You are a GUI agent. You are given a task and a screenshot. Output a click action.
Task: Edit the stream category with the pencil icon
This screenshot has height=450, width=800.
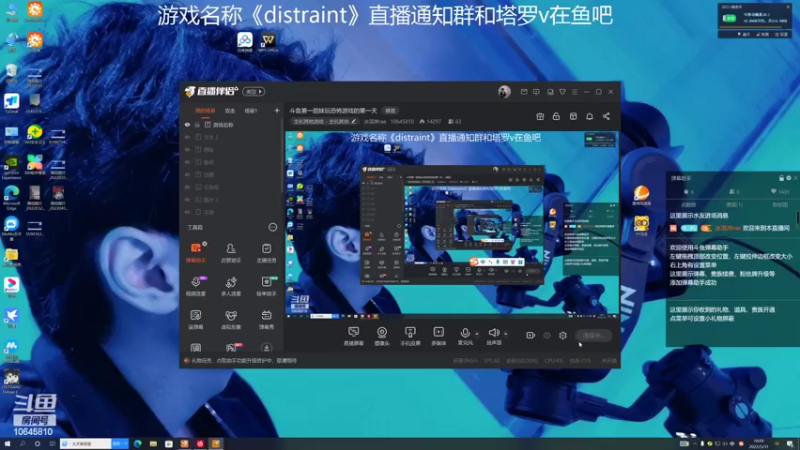point(354,121)
